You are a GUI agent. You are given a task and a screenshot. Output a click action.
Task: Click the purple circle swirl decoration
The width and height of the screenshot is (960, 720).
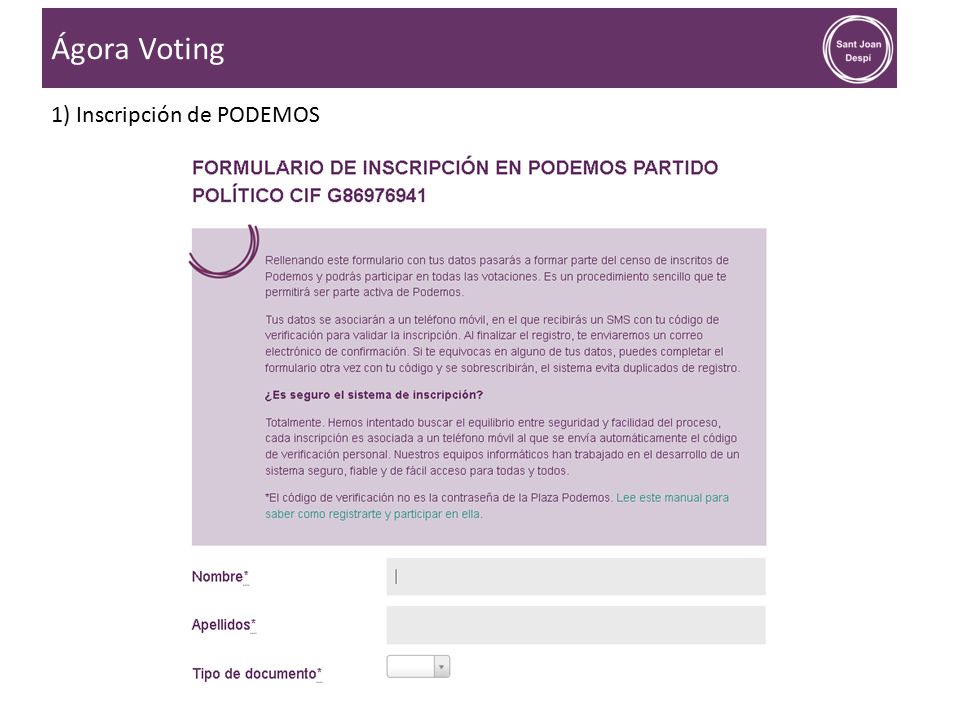click(224, 252)
